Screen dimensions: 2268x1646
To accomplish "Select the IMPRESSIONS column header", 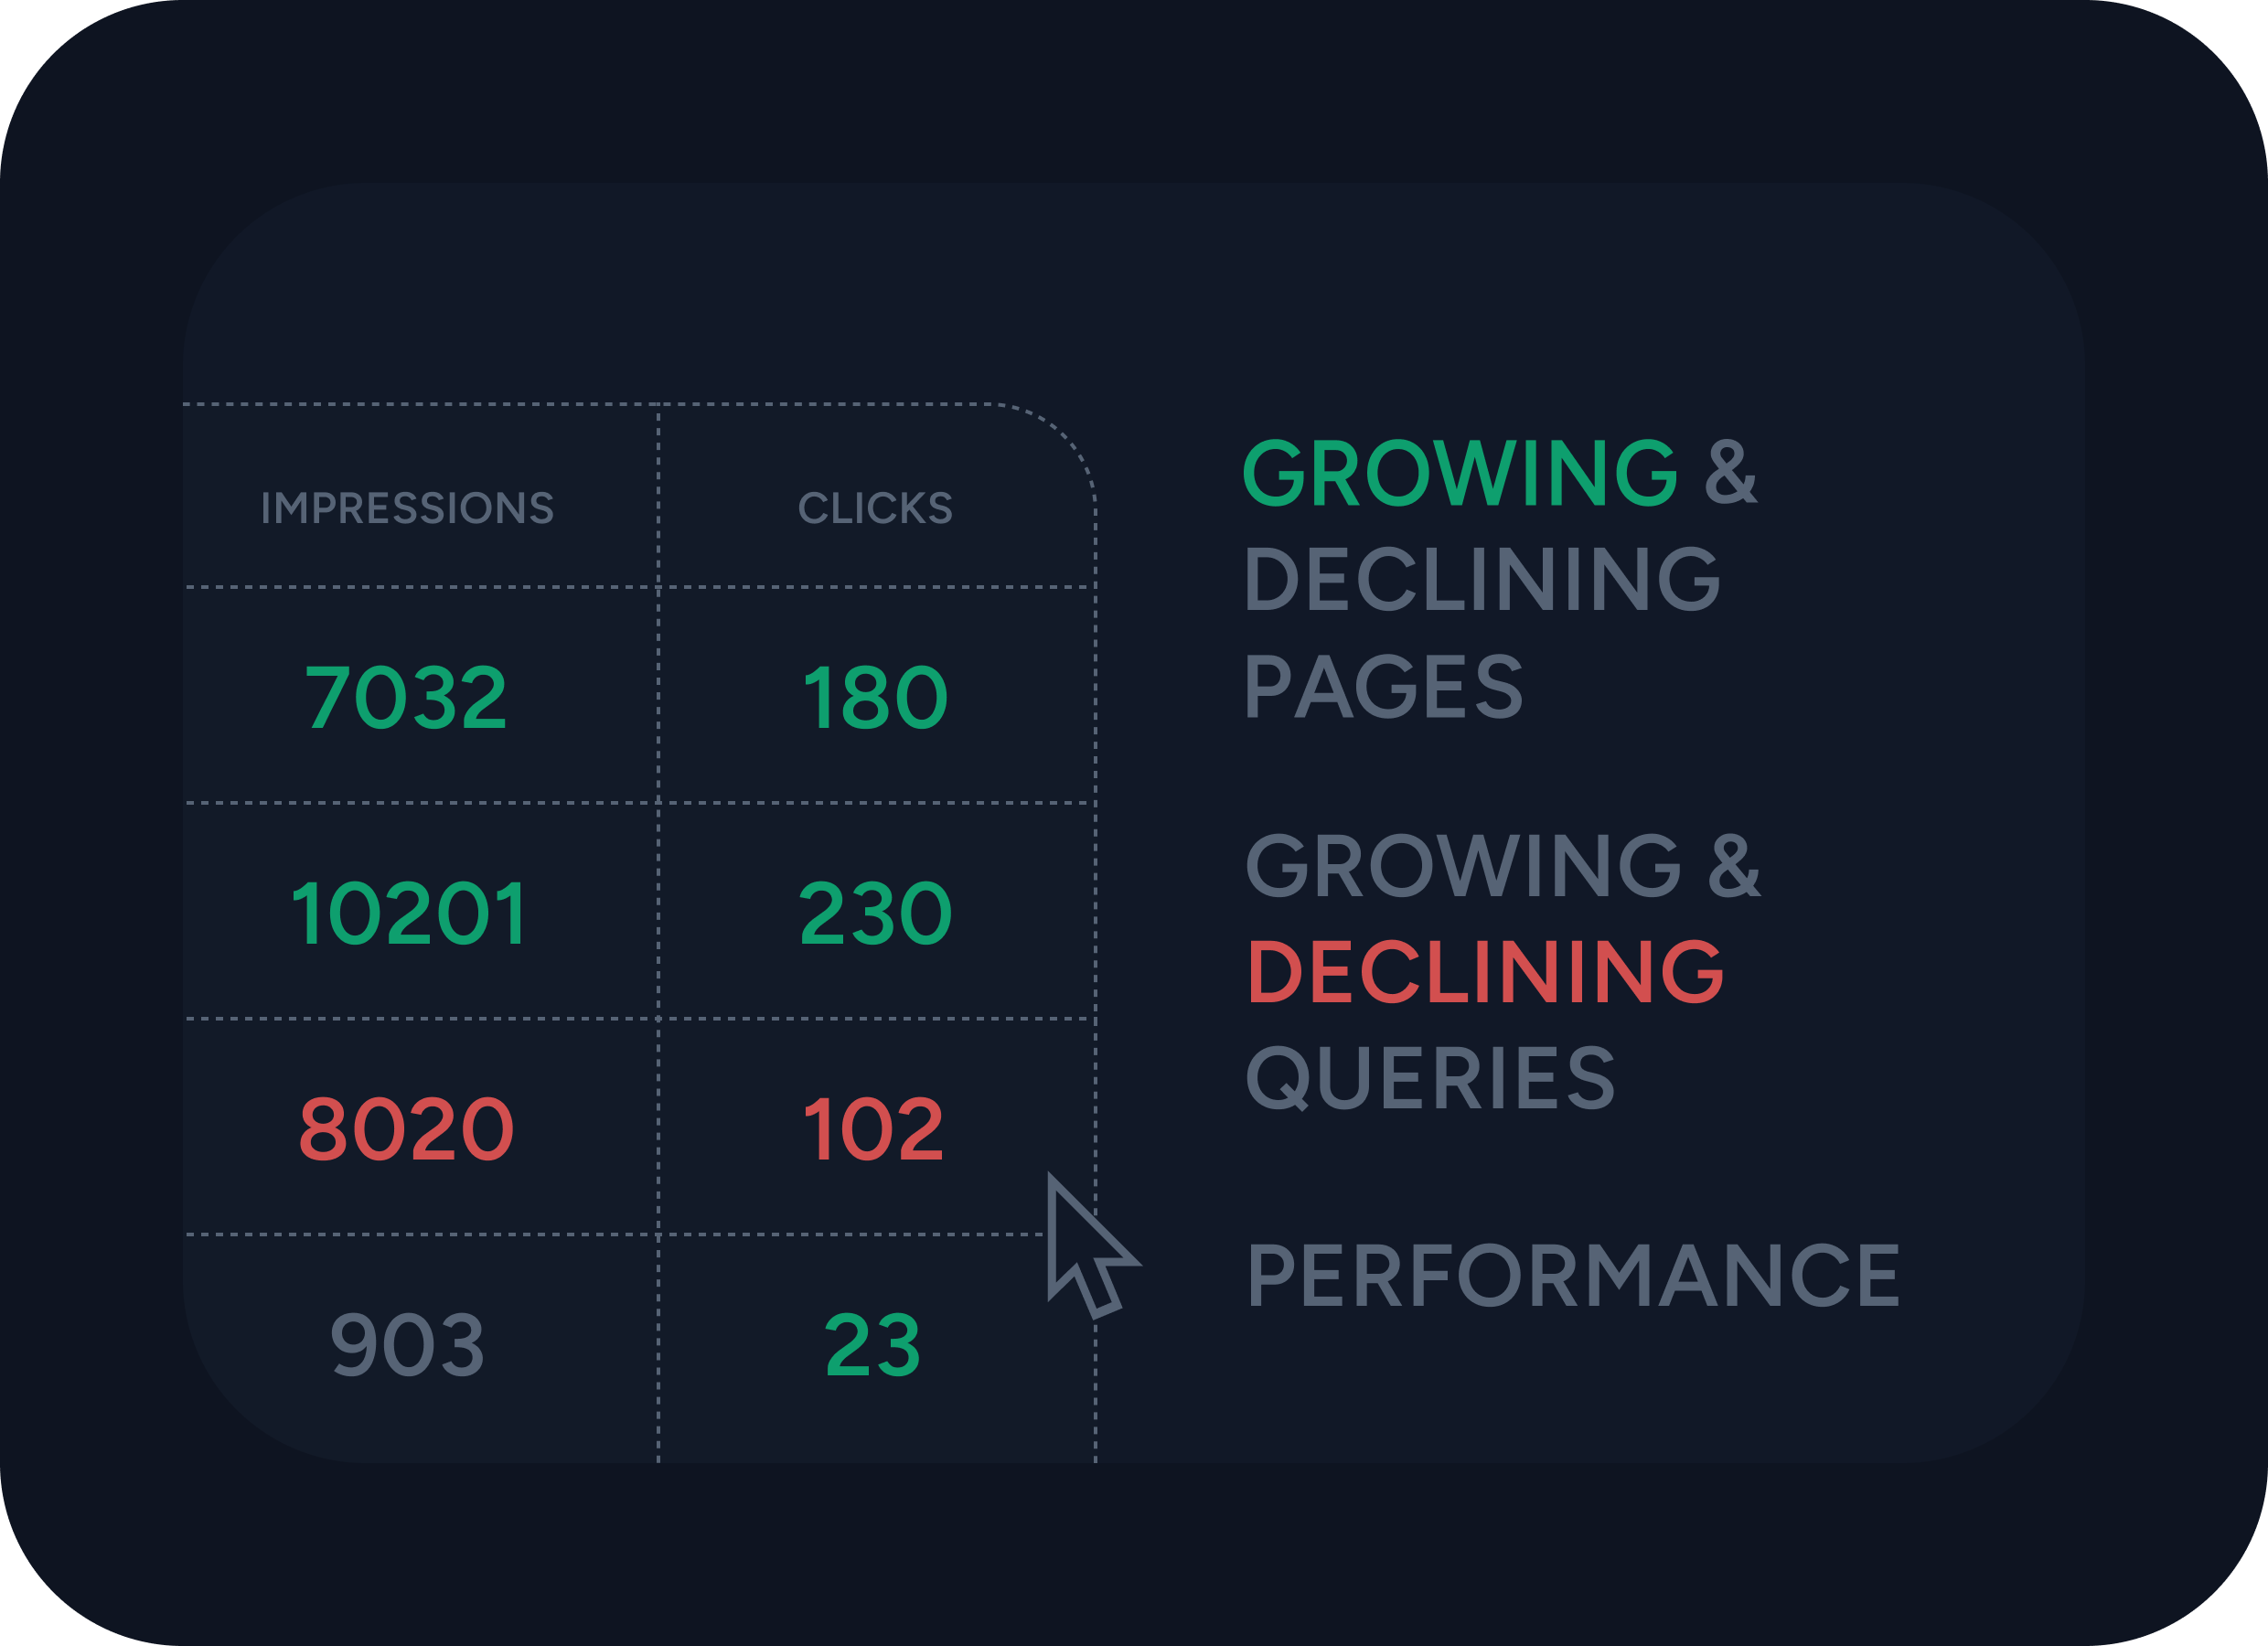I will pyautogui.click(x=407, y=508).
